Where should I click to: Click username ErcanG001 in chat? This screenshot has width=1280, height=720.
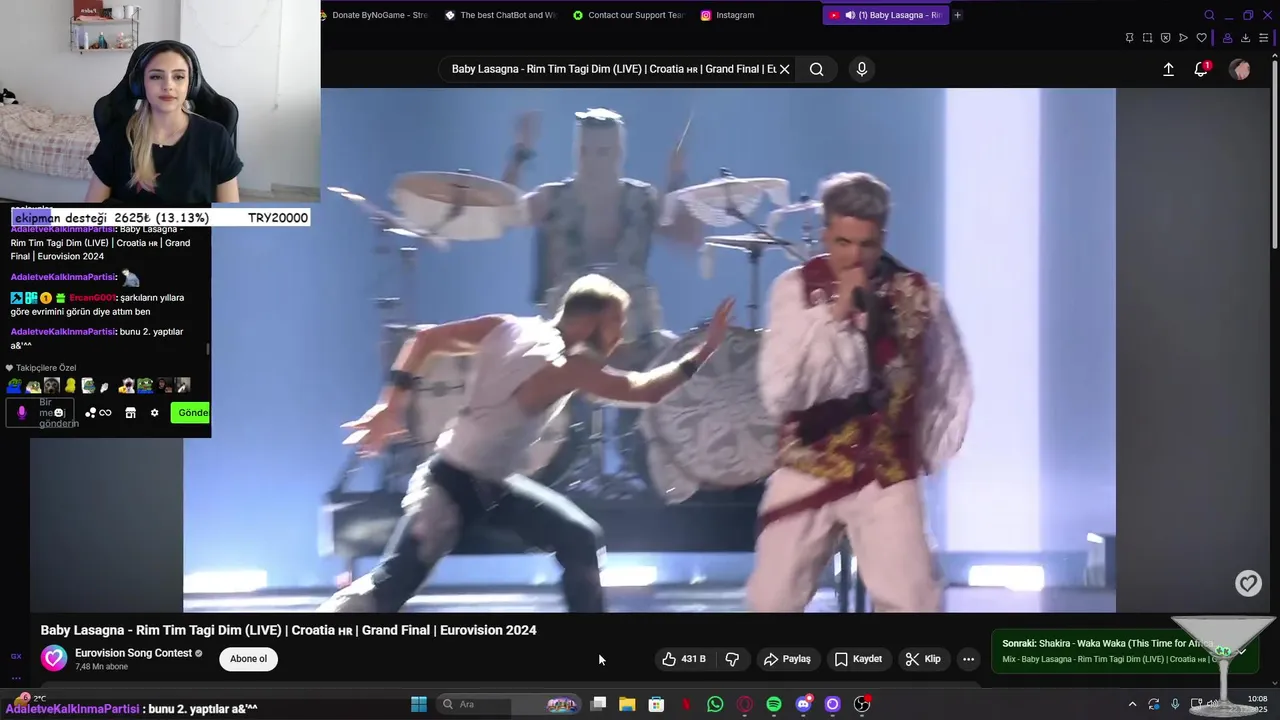[92, 298]
